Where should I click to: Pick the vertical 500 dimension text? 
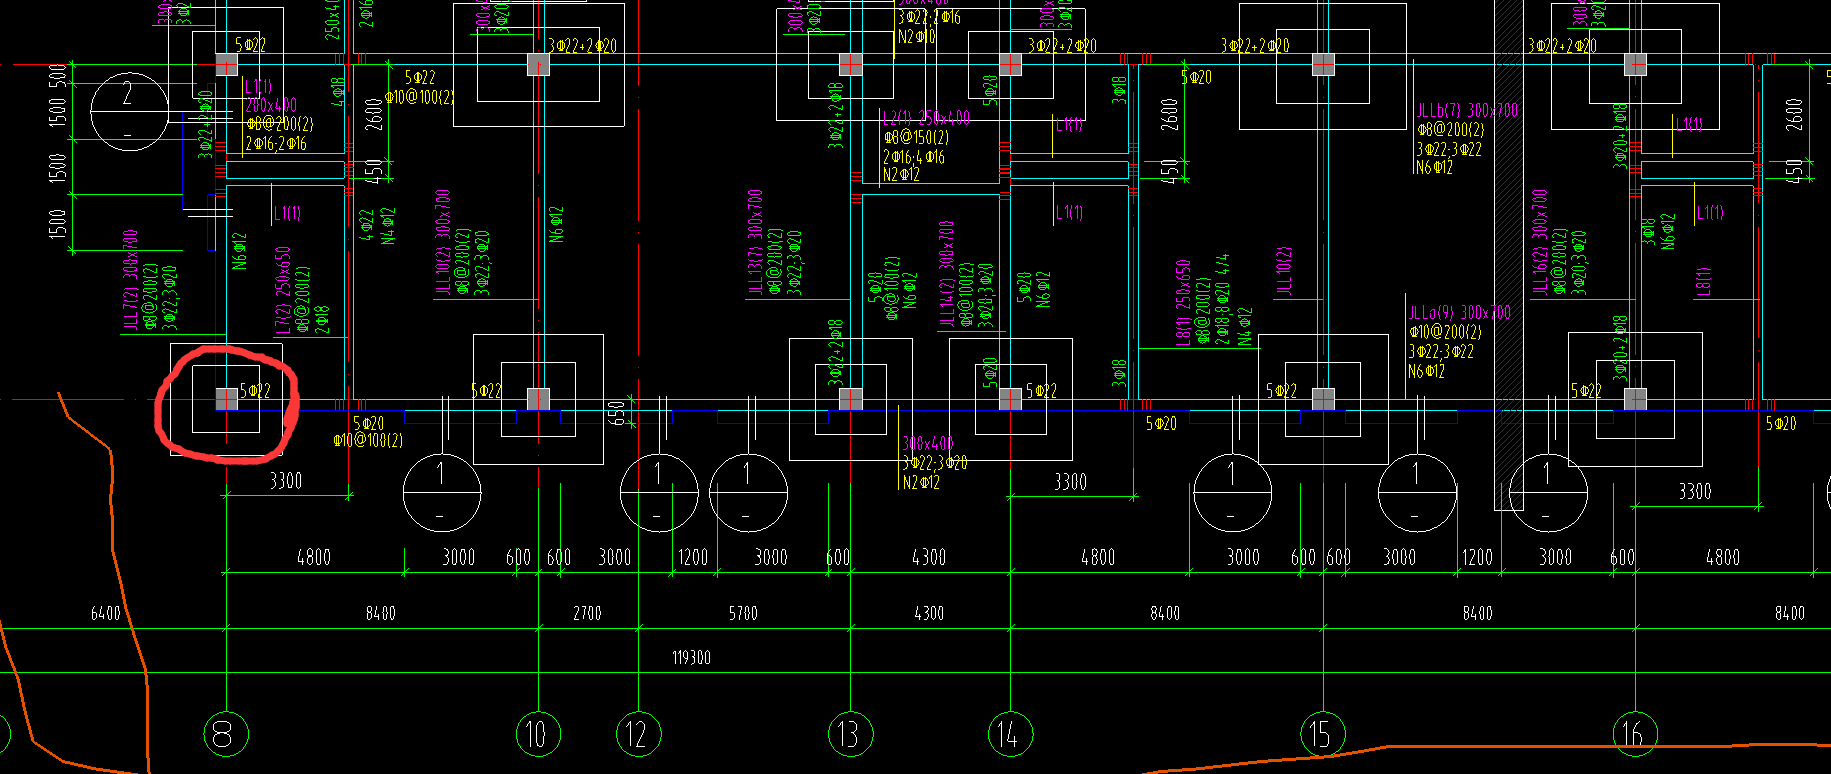58,77
